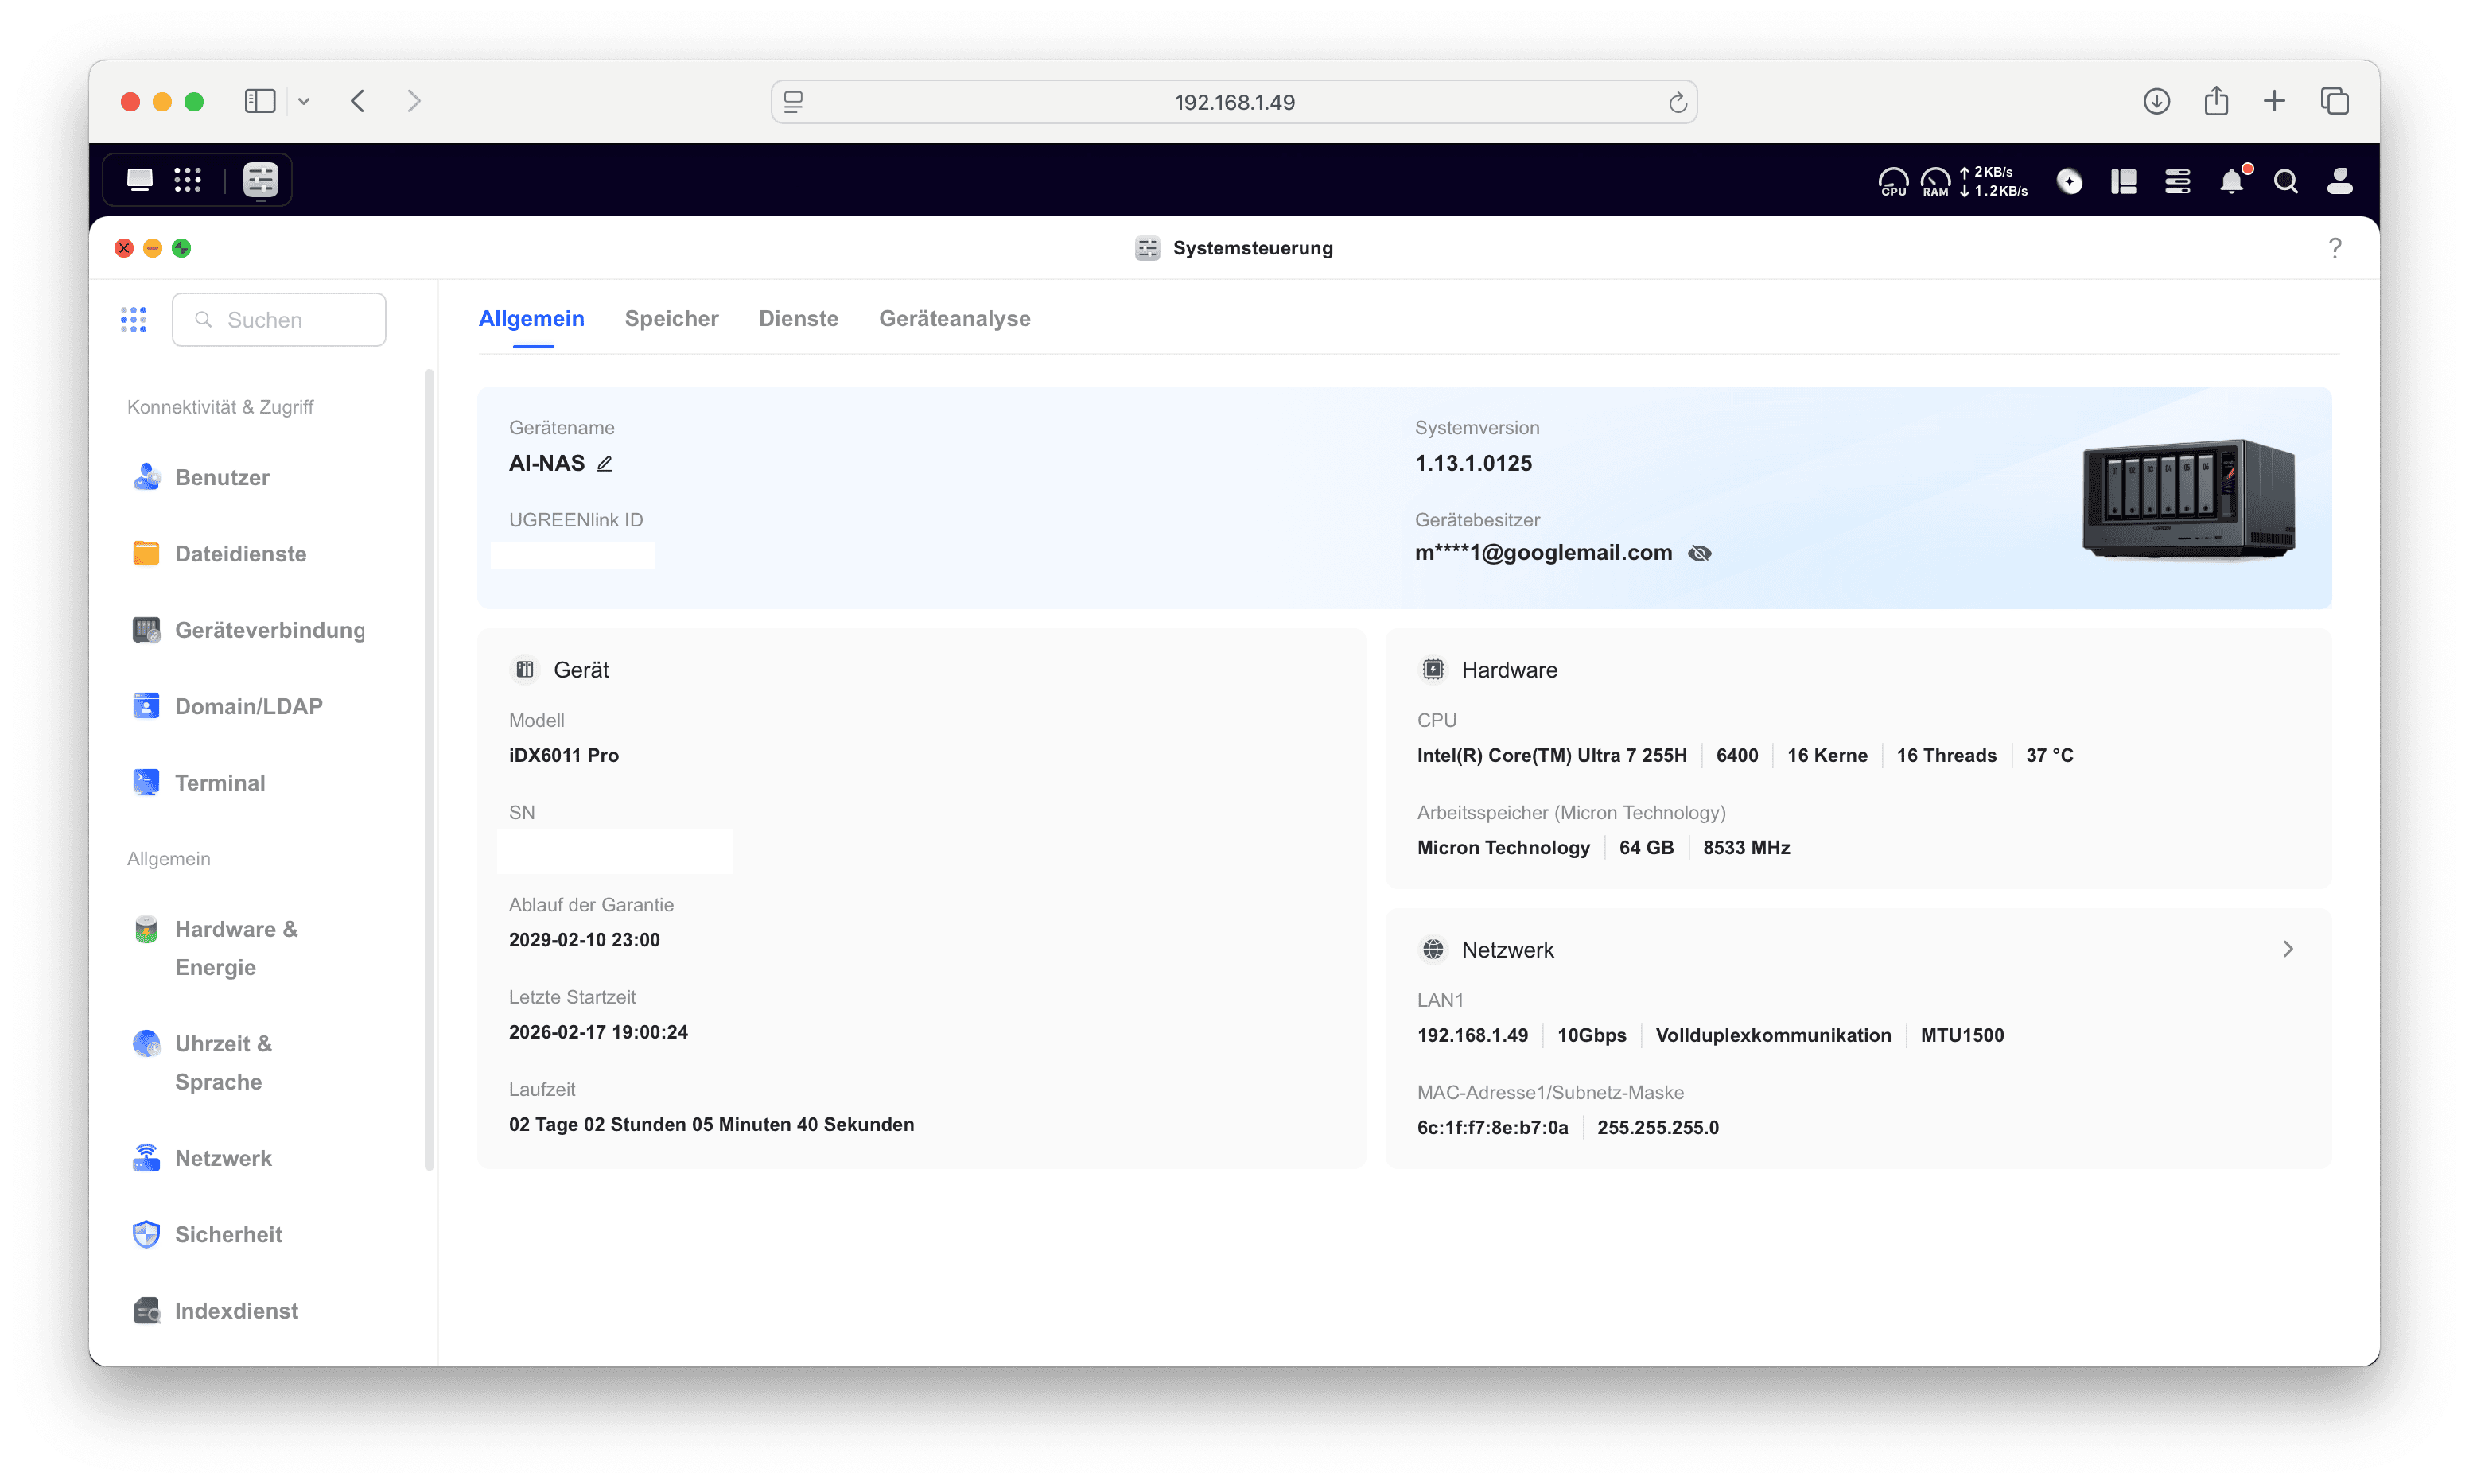Toggle owner email visibility eye icon
2469x1484 pixels.
[1699, 553]
